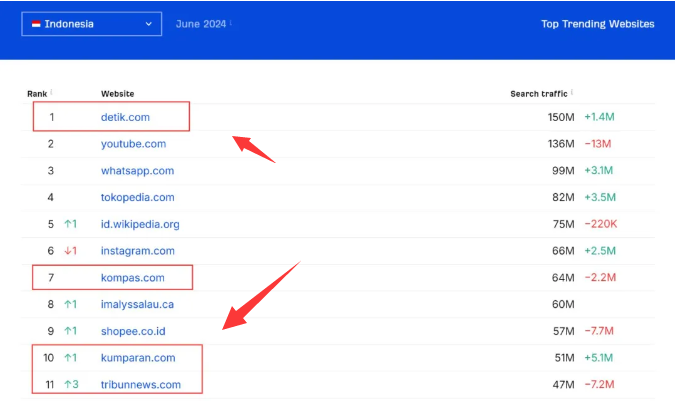Viewport: 676px width, 408px height.
Task: Click the 150M traffic value for detik.com
Action: (561, 117)
